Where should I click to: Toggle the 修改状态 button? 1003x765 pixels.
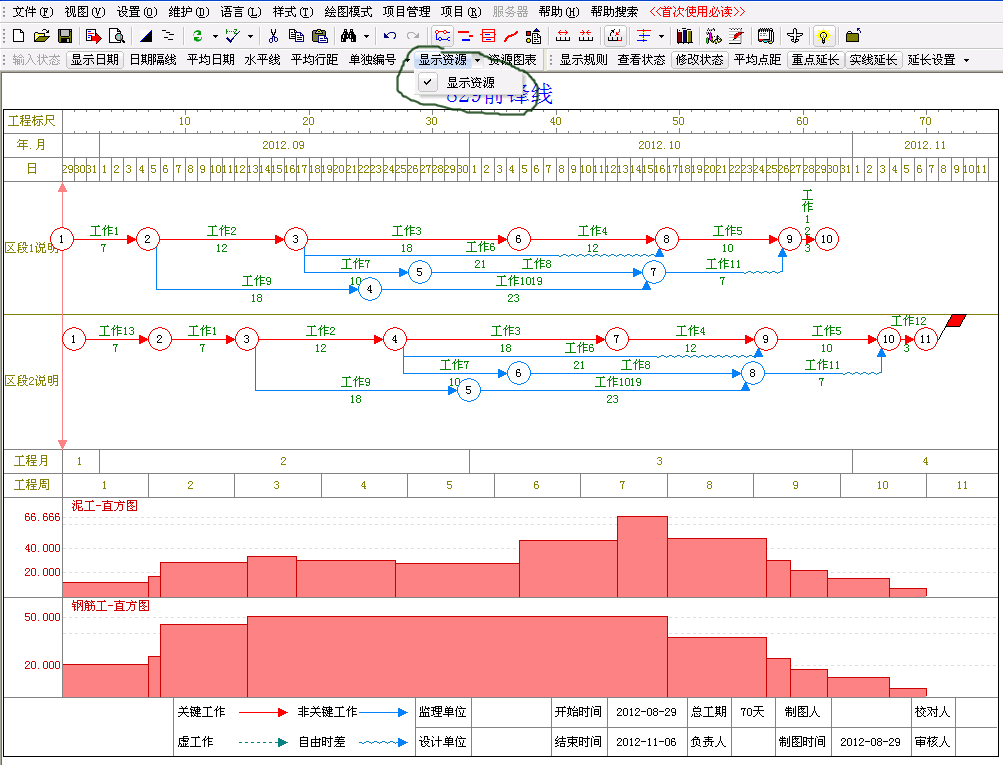click(x=699, y=59)
